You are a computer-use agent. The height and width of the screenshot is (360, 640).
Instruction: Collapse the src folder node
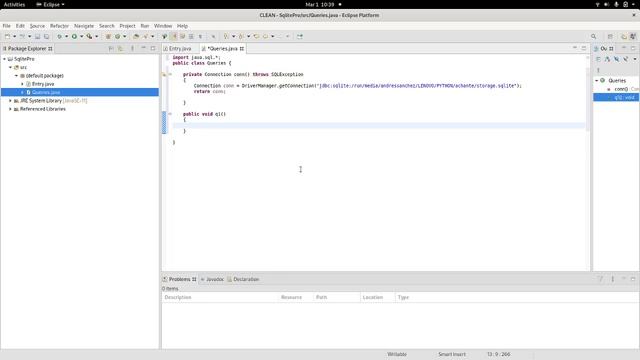pos(10,67)
